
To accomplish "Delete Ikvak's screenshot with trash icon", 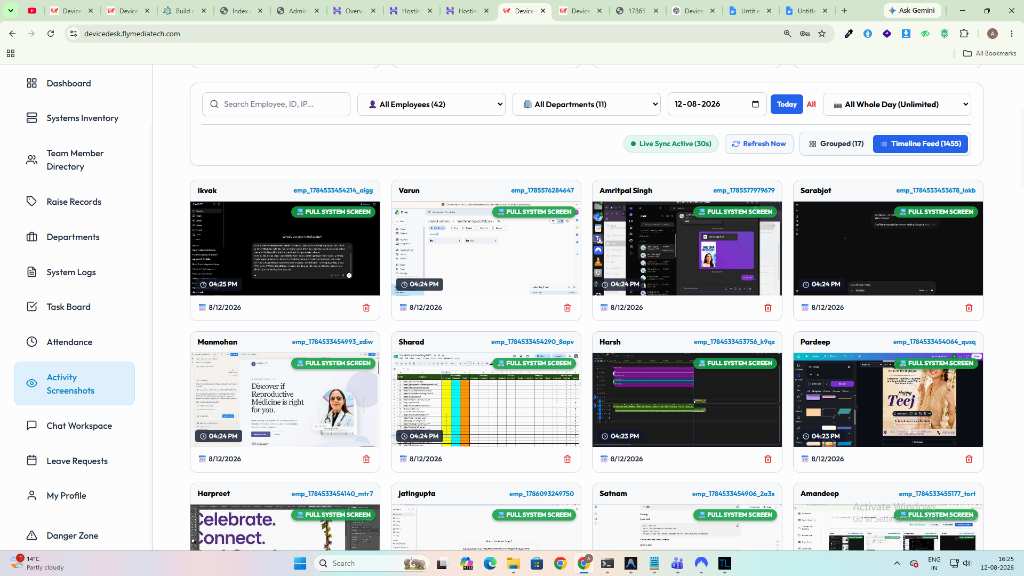I will 366,308.
